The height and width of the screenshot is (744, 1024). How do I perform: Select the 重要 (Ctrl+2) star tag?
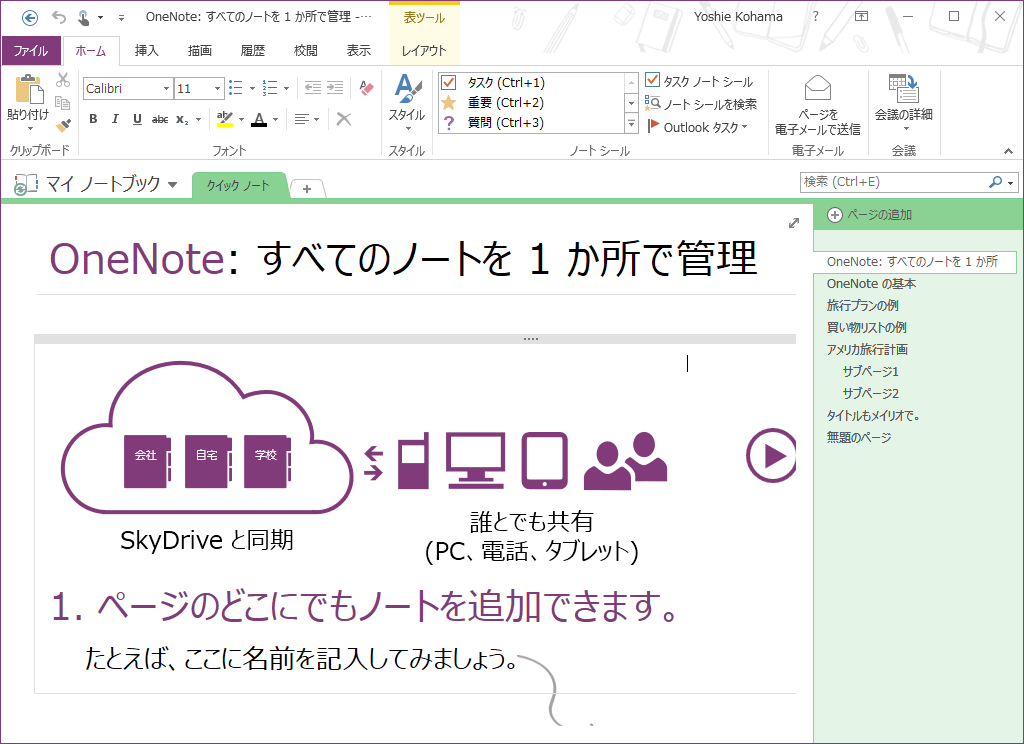tap(449, 103)
